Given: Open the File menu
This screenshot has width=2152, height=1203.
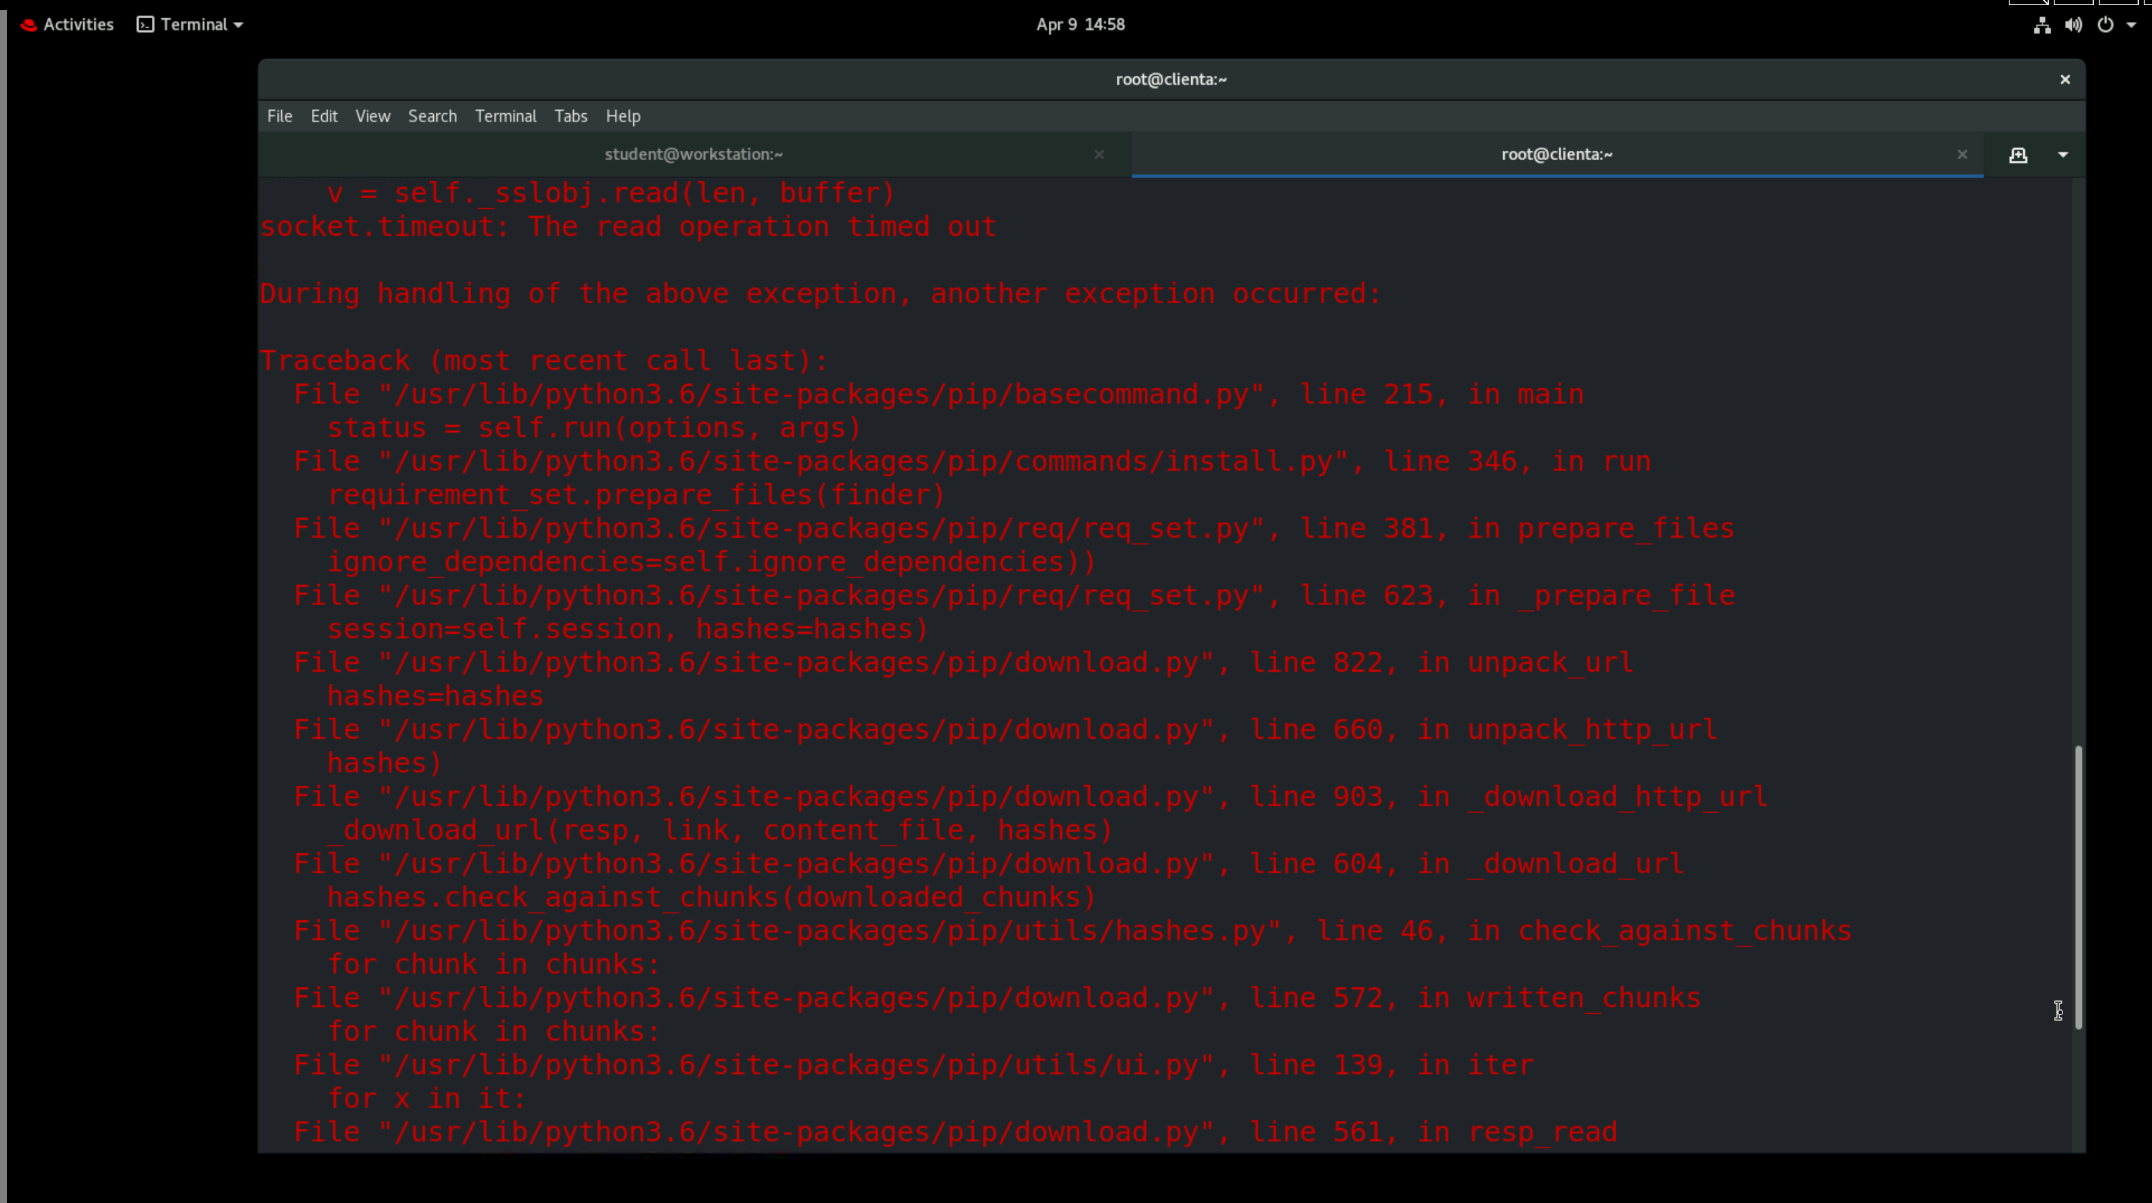Looking at the screenshot, I should pyautogui.click(x=279, y=116).
